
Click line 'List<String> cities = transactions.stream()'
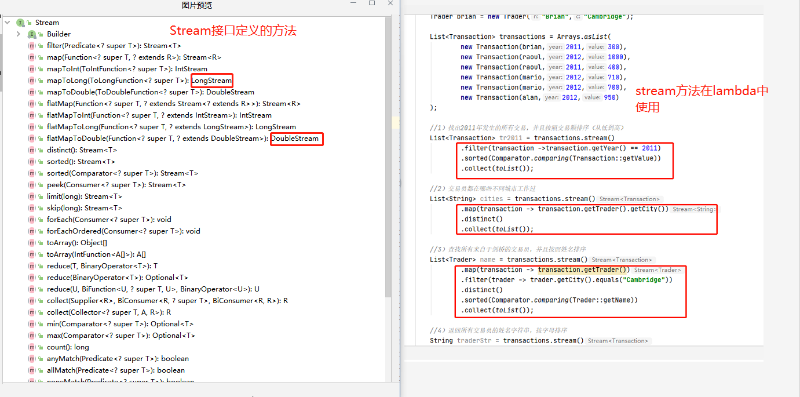pyautogui.click(x=513, y=198)
